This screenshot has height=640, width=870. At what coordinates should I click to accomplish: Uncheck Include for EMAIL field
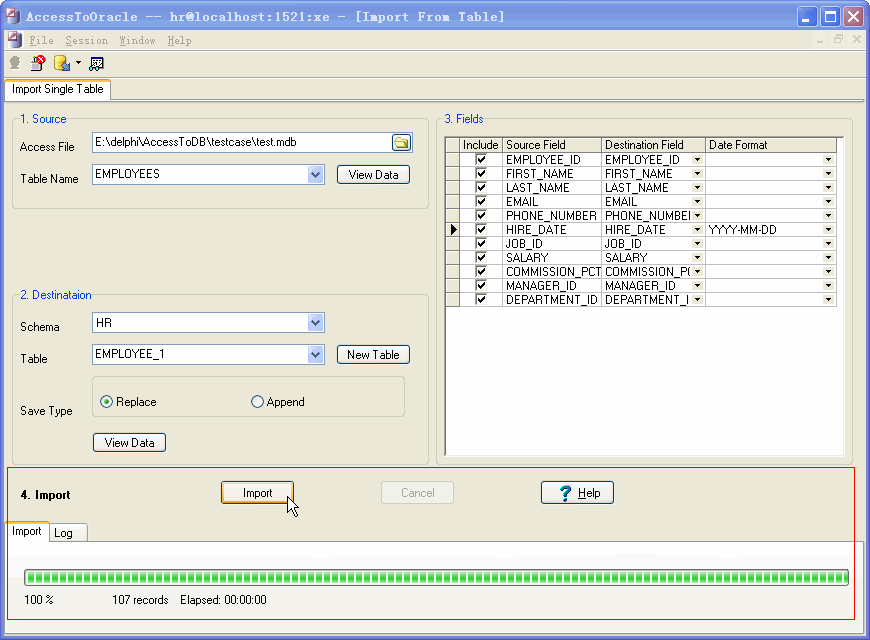click(481, 201)
